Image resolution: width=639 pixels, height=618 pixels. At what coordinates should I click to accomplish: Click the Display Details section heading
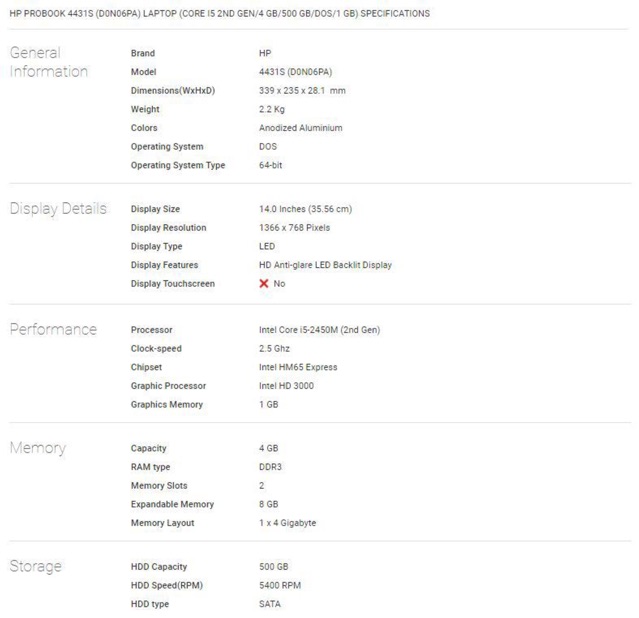(58, 209)
